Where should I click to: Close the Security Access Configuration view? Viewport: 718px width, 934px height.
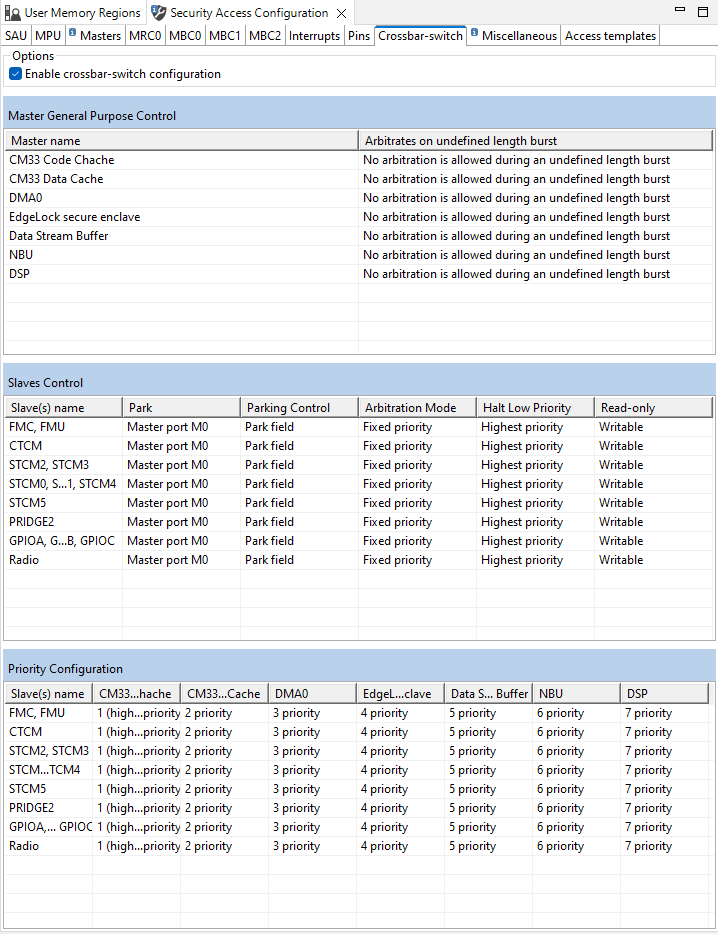coord(341,13)
